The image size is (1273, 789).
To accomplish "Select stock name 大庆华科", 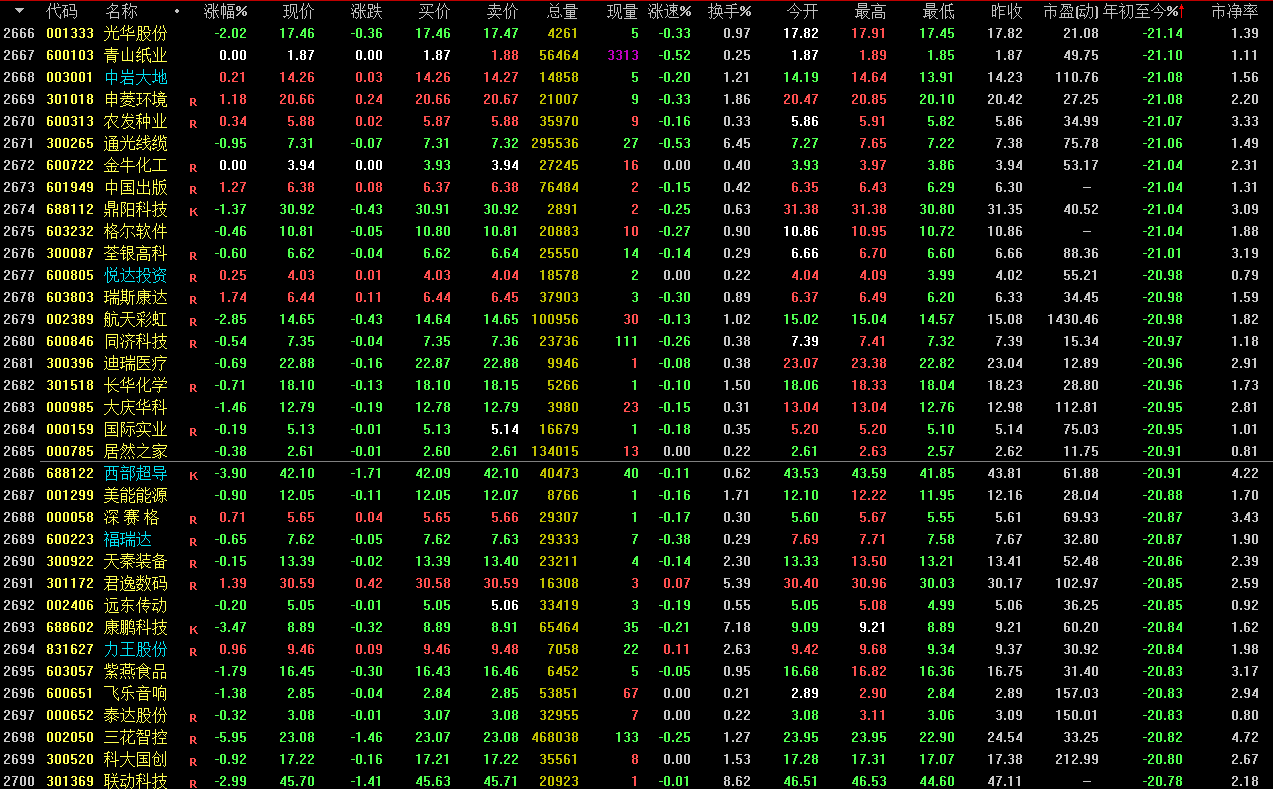I will click(136, 408).
